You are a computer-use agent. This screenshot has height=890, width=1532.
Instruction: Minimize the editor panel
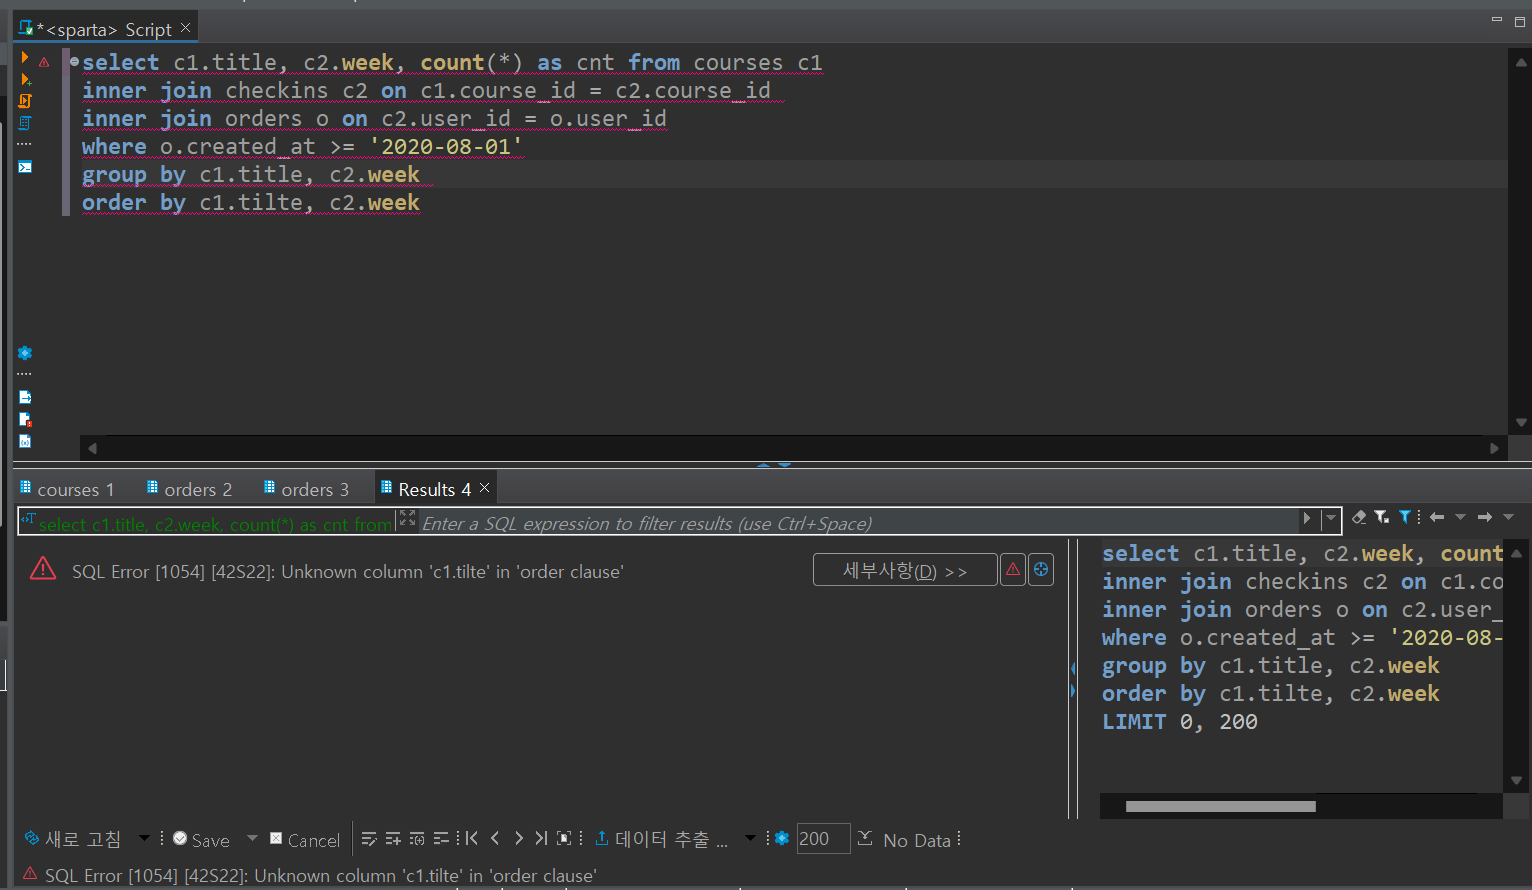1496,20
